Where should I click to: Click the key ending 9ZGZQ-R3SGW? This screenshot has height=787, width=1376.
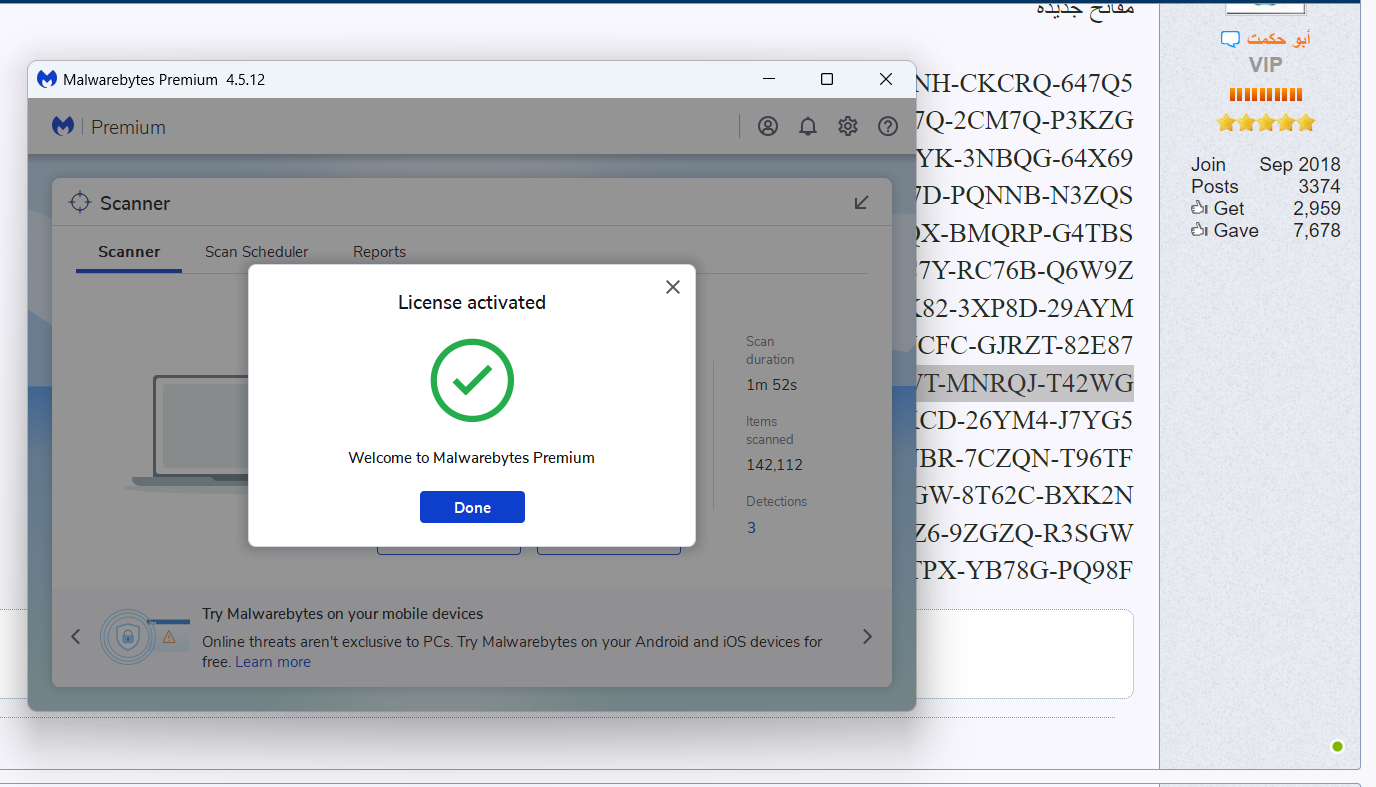click(x=1025, y=533)
